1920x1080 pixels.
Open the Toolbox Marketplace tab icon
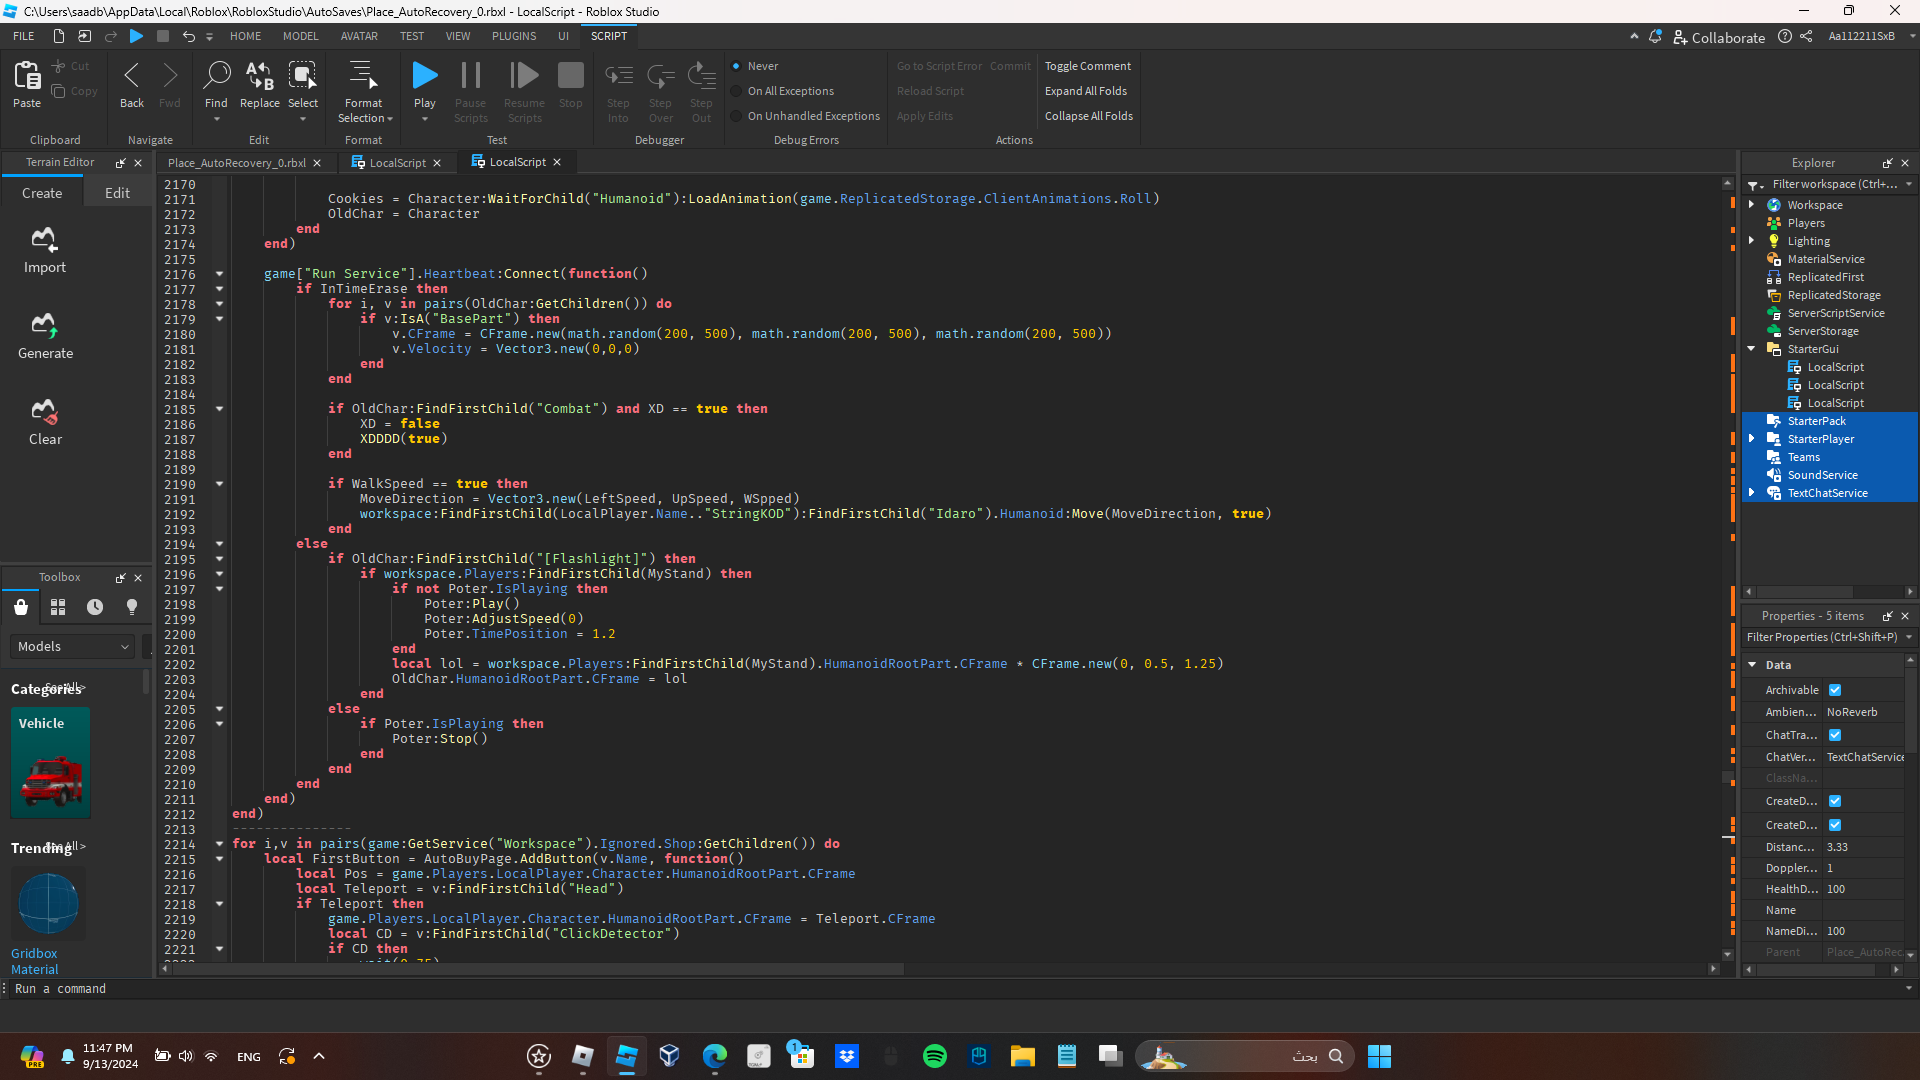click(x=21, y=607)
